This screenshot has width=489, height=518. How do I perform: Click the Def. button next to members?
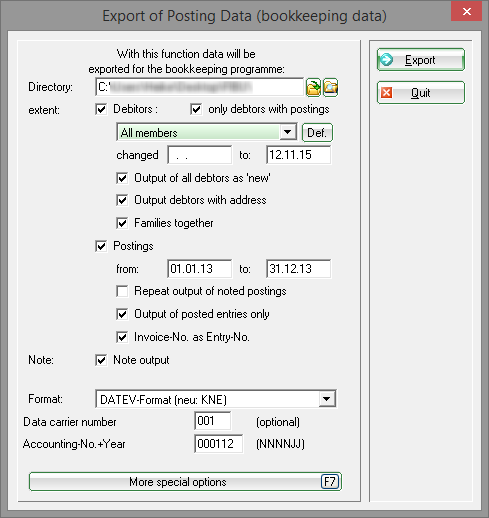click(x=317, y=133)
